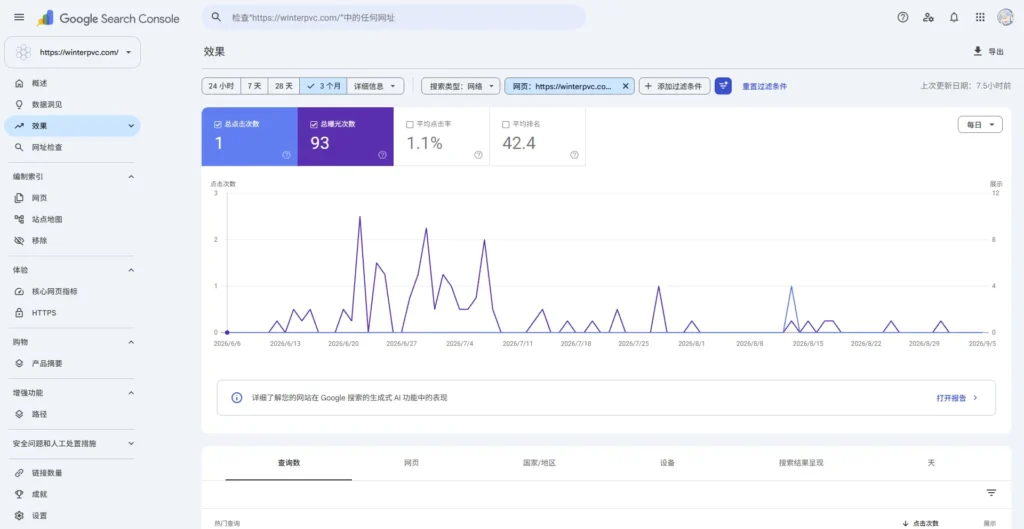Viewport: 1024px width, 529px height.
Task: Open users and permissions icon
Action: [x=928, y=18]
